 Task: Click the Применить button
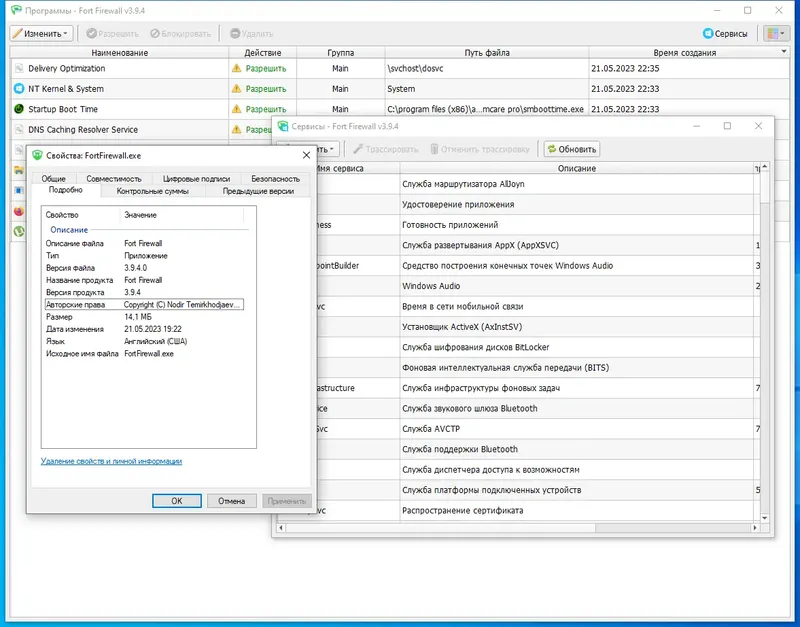pos(287,500)
